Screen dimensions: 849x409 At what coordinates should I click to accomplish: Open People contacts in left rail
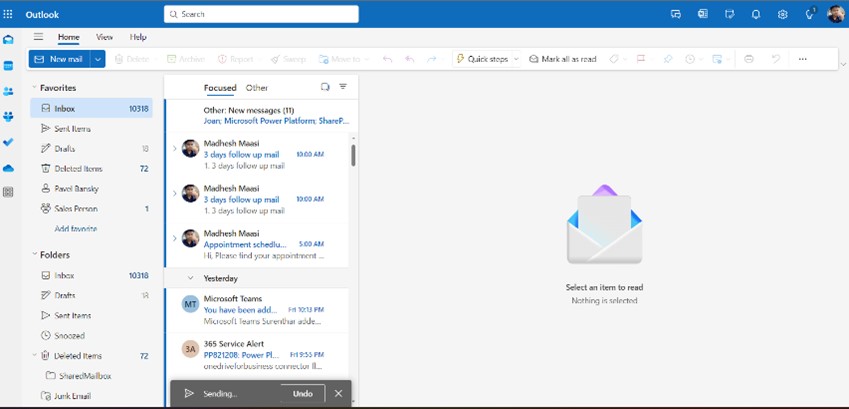8,91
